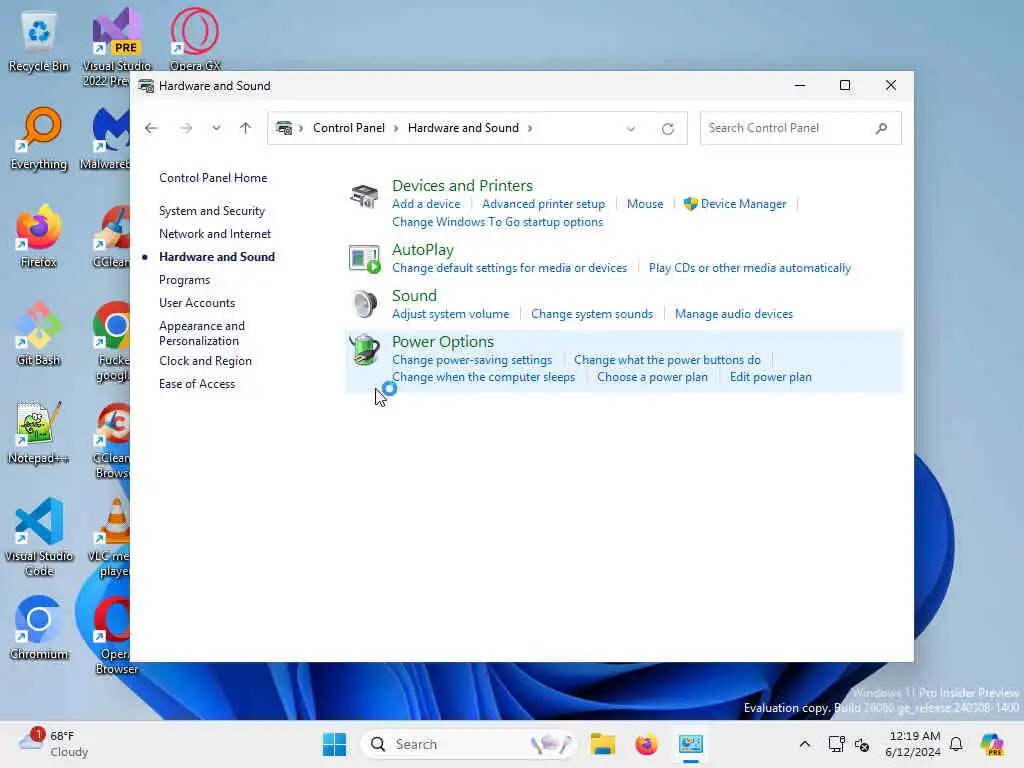Viewport: 1024px width, 768px height.
Task: Go back using the back arrow
Action: 151,128
